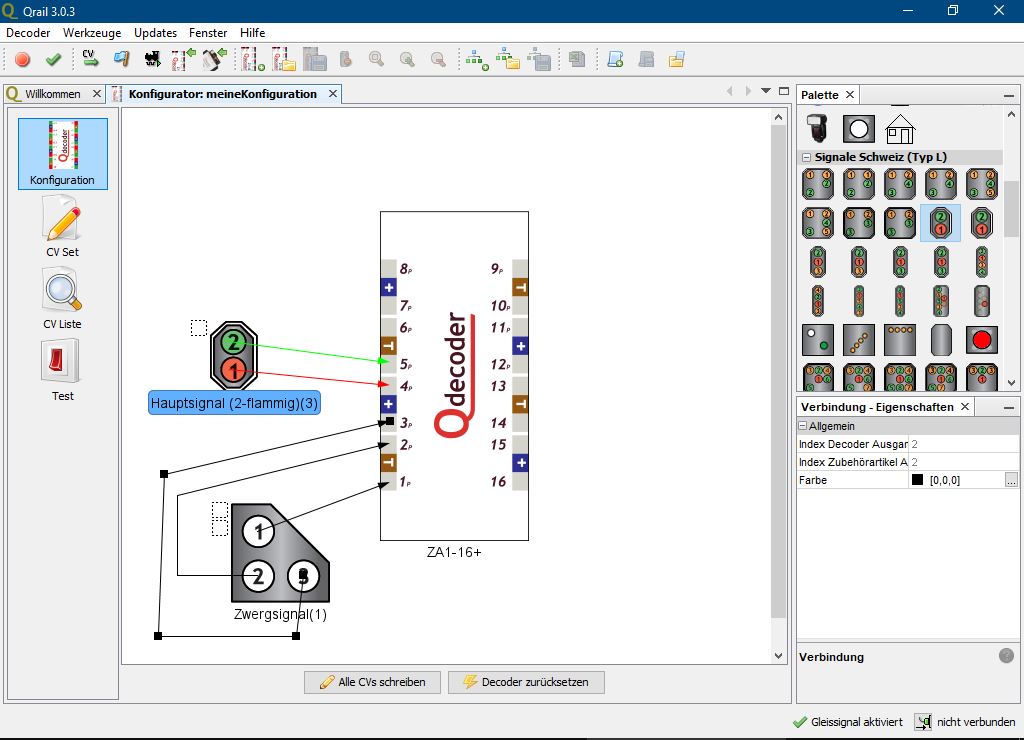Click the black Farbe color swatch
1024x740 pixels.
point(918,480)
